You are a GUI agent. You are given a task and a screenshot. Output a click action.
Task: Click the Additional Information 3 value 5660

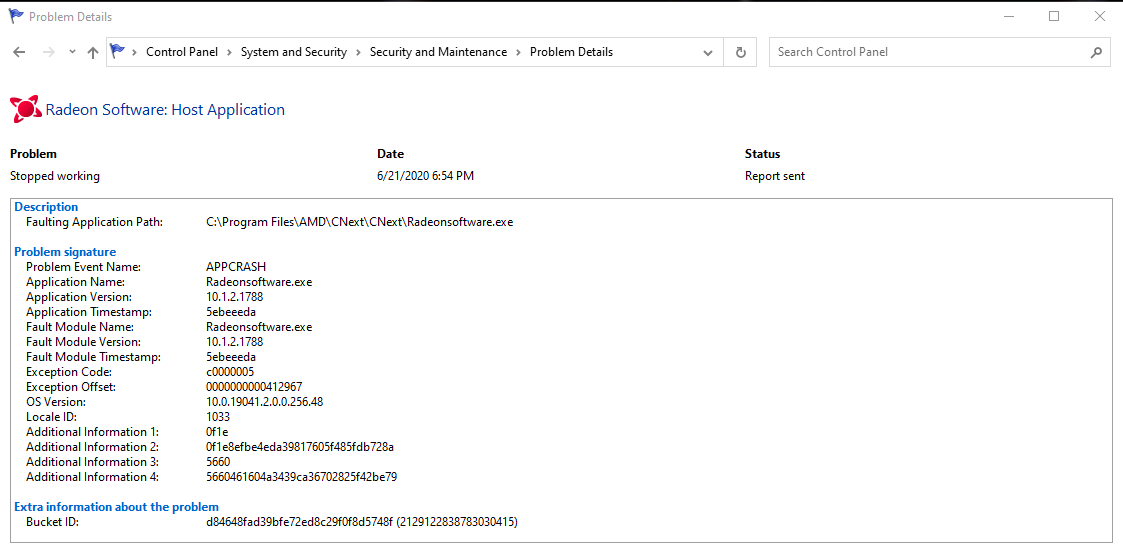[x=218, y=462]
